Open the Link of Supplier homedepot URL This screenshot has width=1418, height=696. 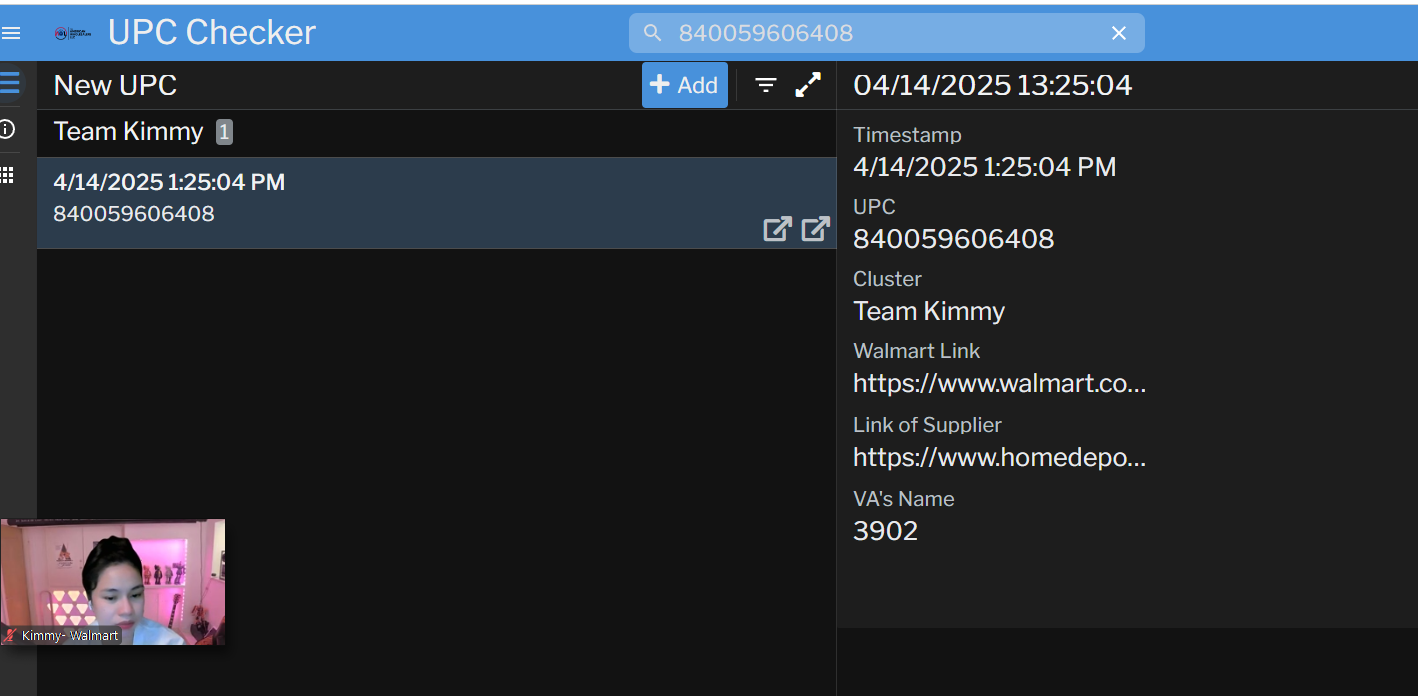[999, 457]
